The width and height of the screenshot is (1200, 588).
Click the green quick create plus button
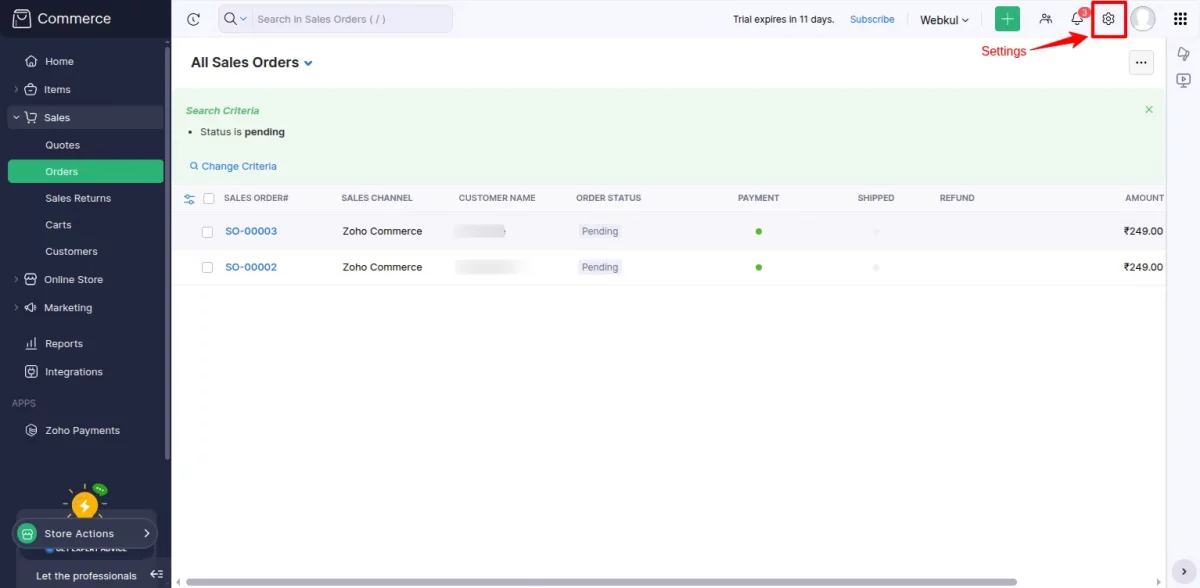click(1007, 19)
